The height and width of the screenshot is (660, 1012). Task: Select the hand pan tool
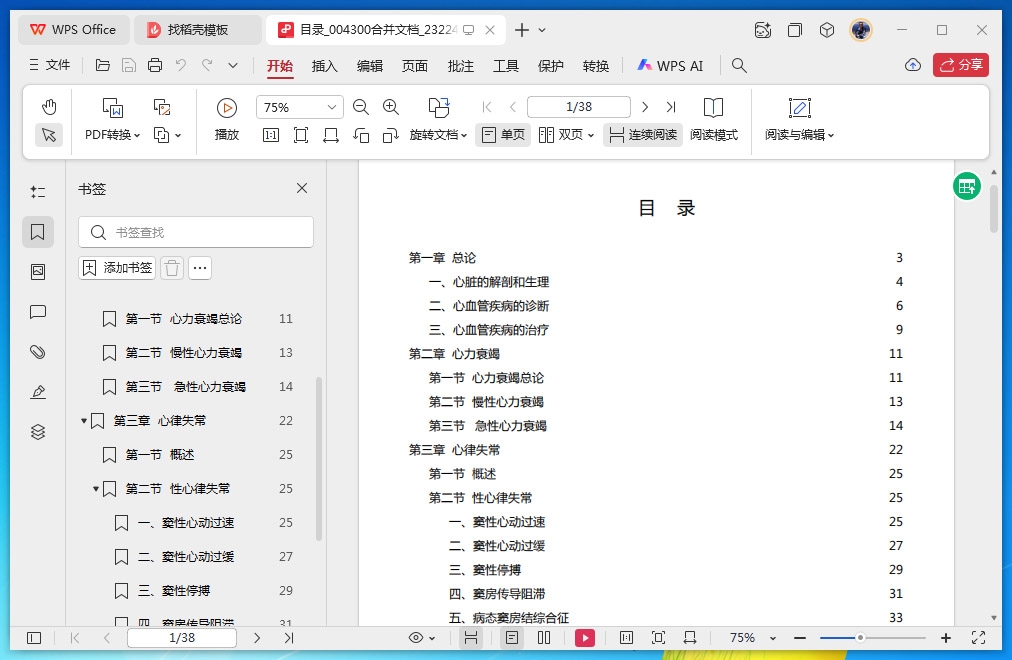click(x=49, y=107)
